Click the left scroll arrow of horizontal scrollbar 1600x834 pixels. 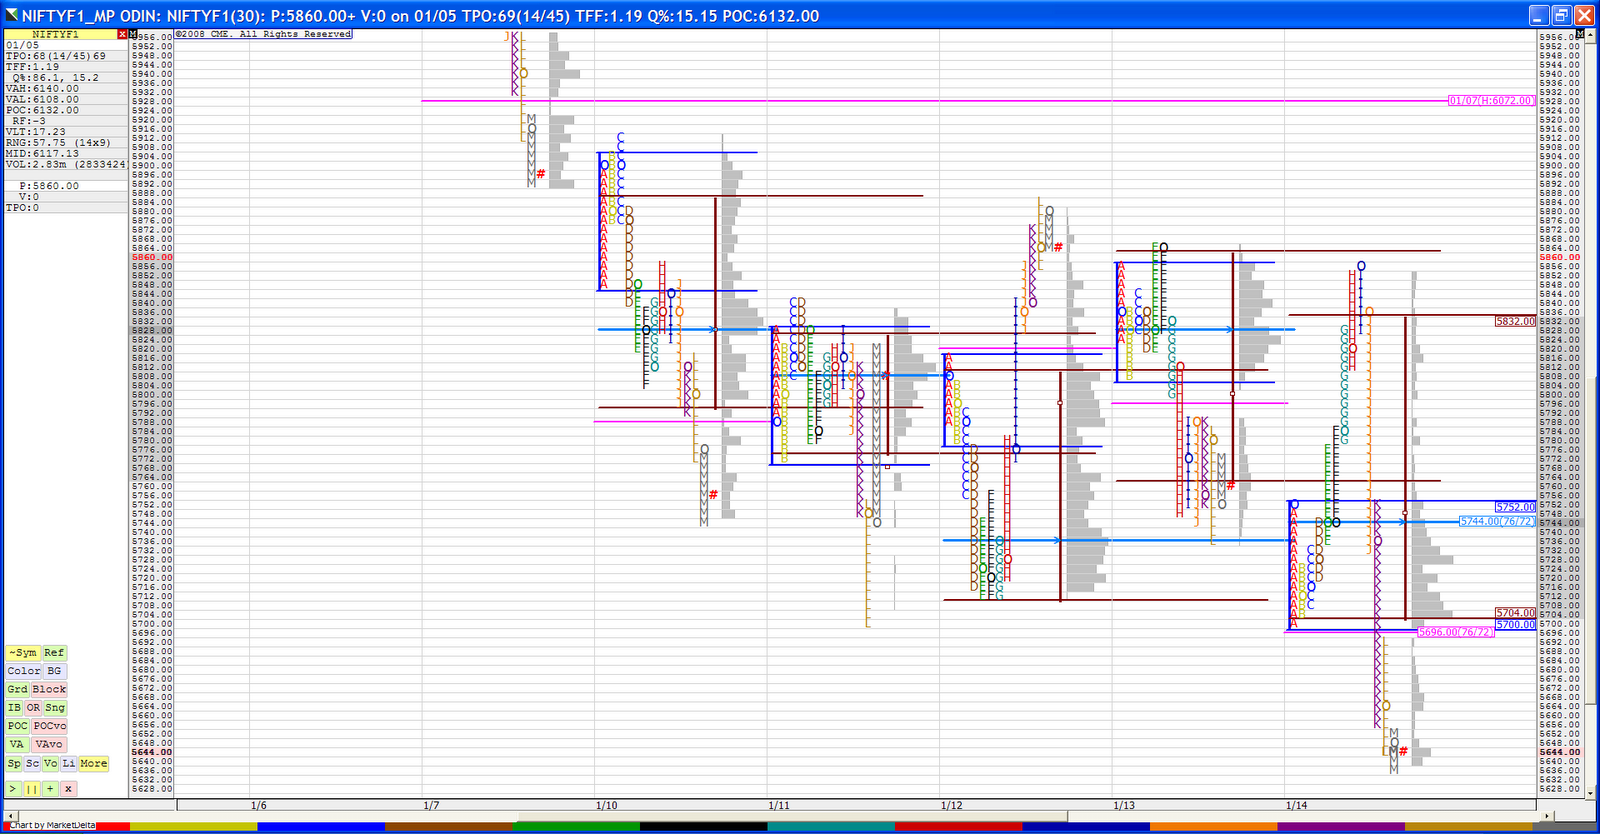[10, 816]
